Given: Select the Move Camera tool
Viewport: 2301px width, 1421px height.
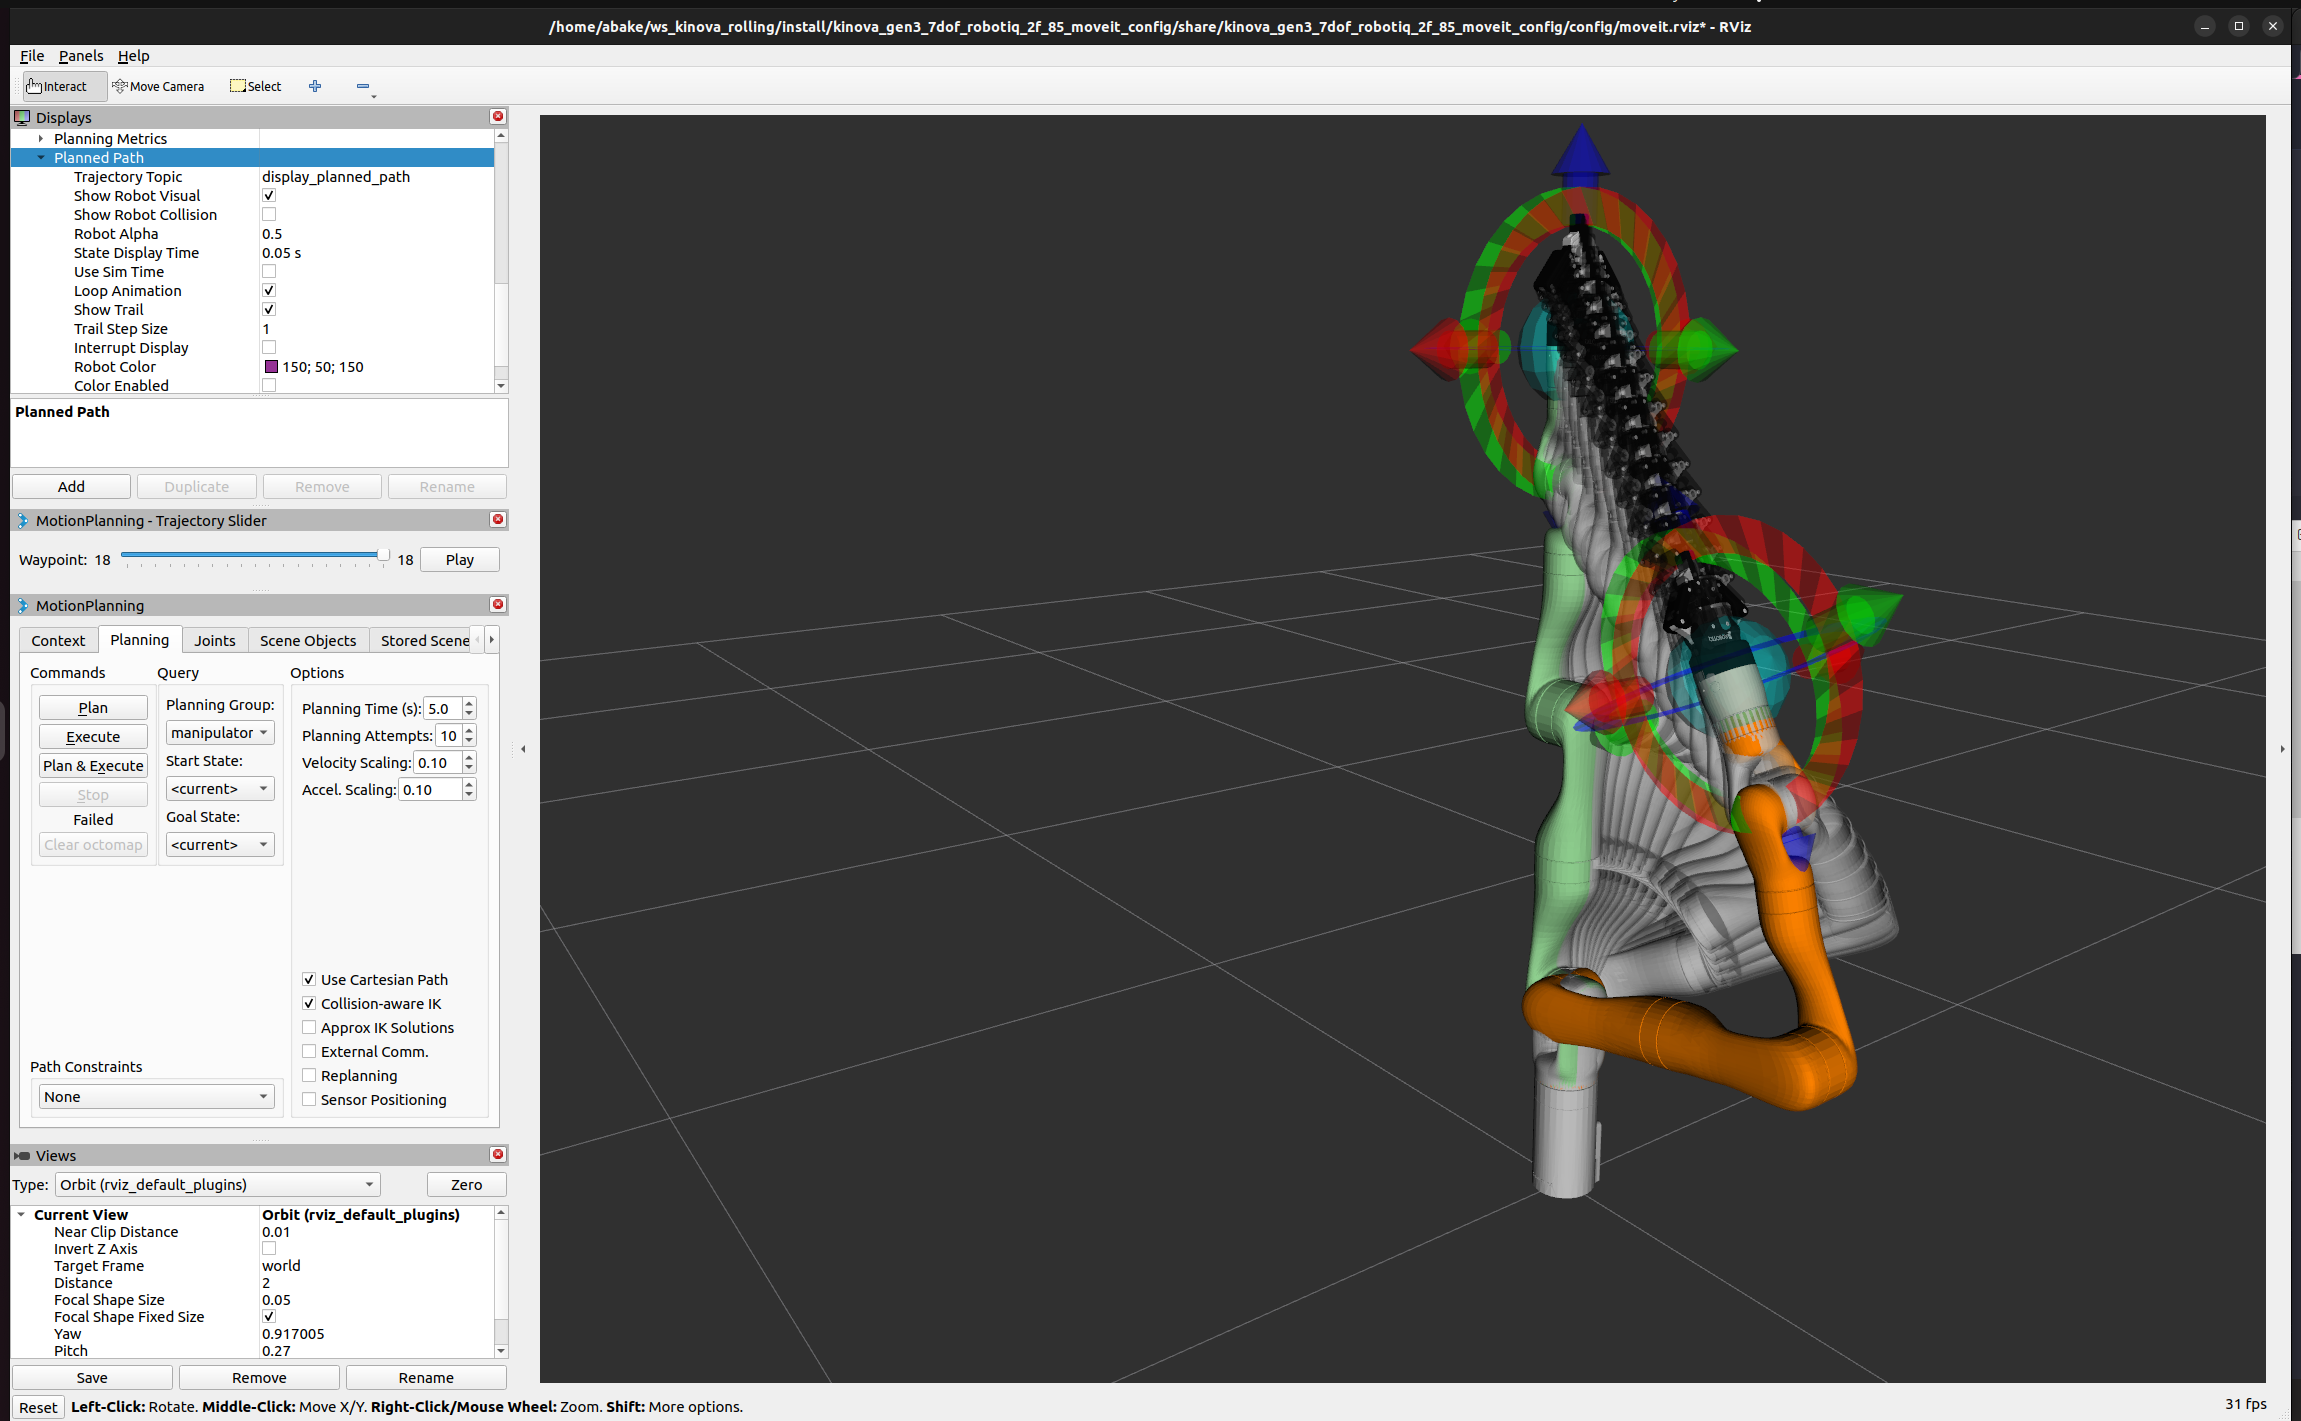Looking at the screenshot, I should click(x=158, y=86).
